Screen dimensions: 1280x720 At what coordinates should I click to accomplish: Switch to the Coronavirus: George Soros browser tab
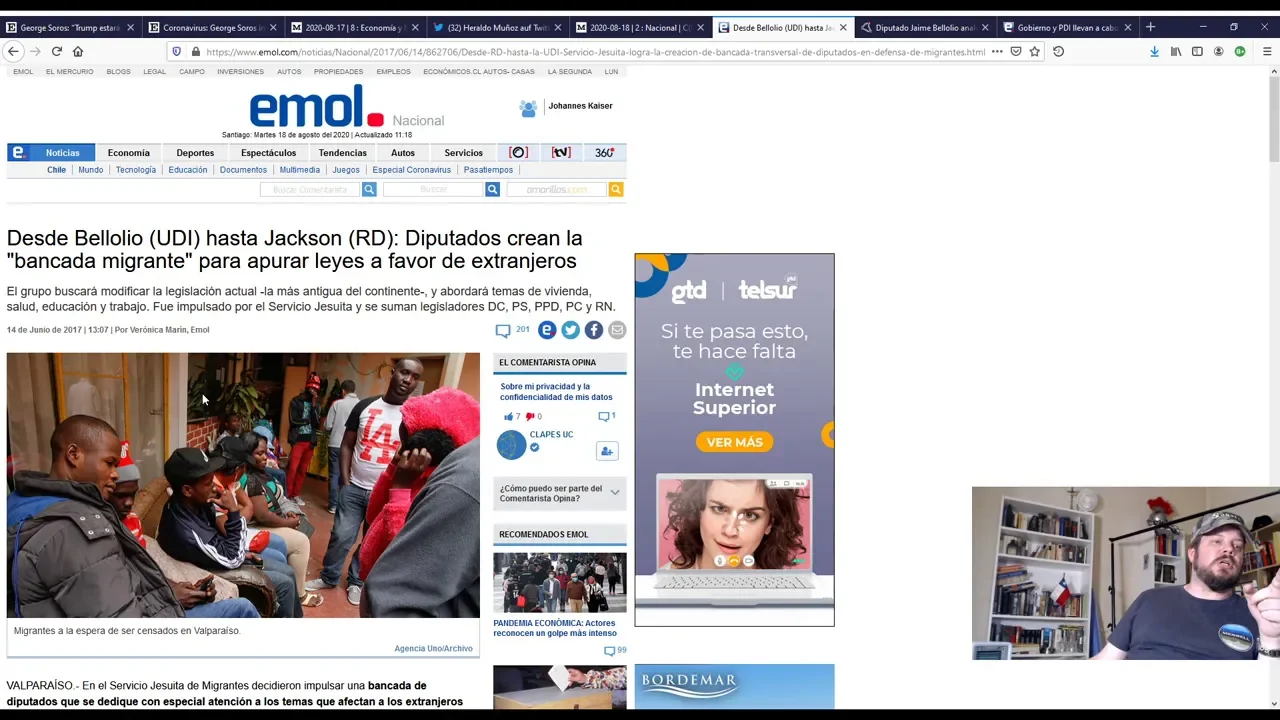(211, 27)
